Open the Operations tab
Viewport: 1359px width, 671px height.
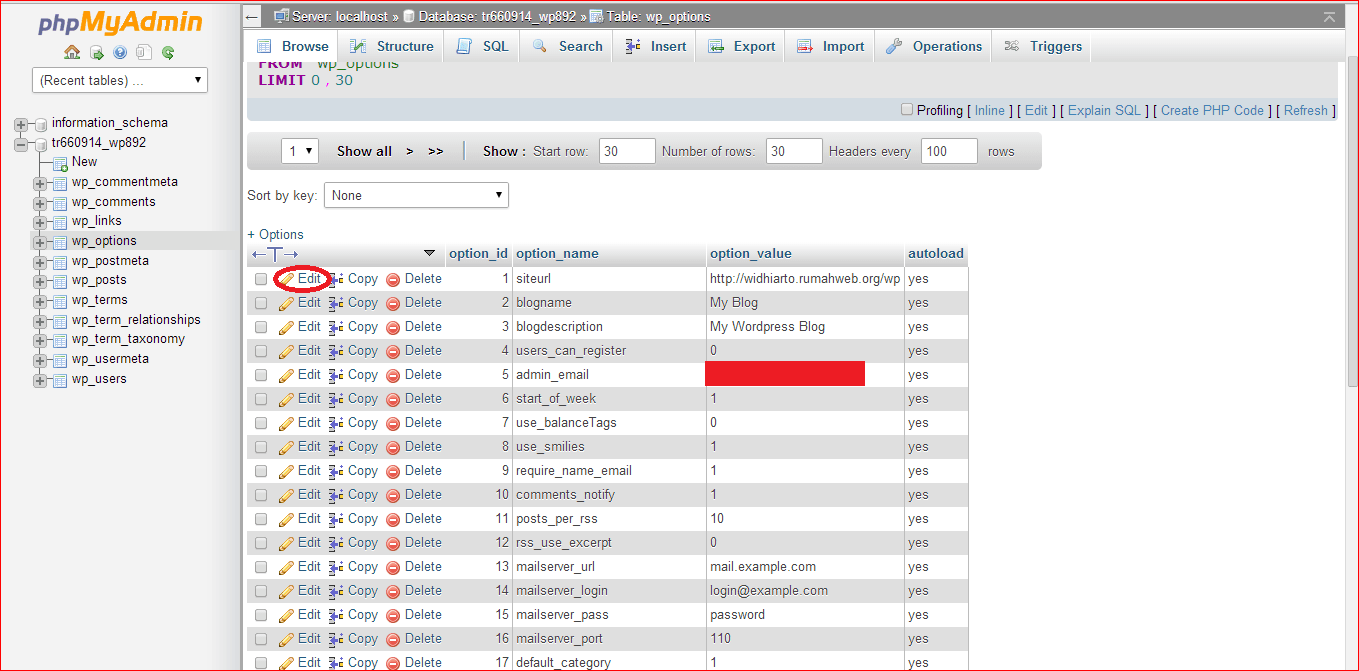pos(934,46)
